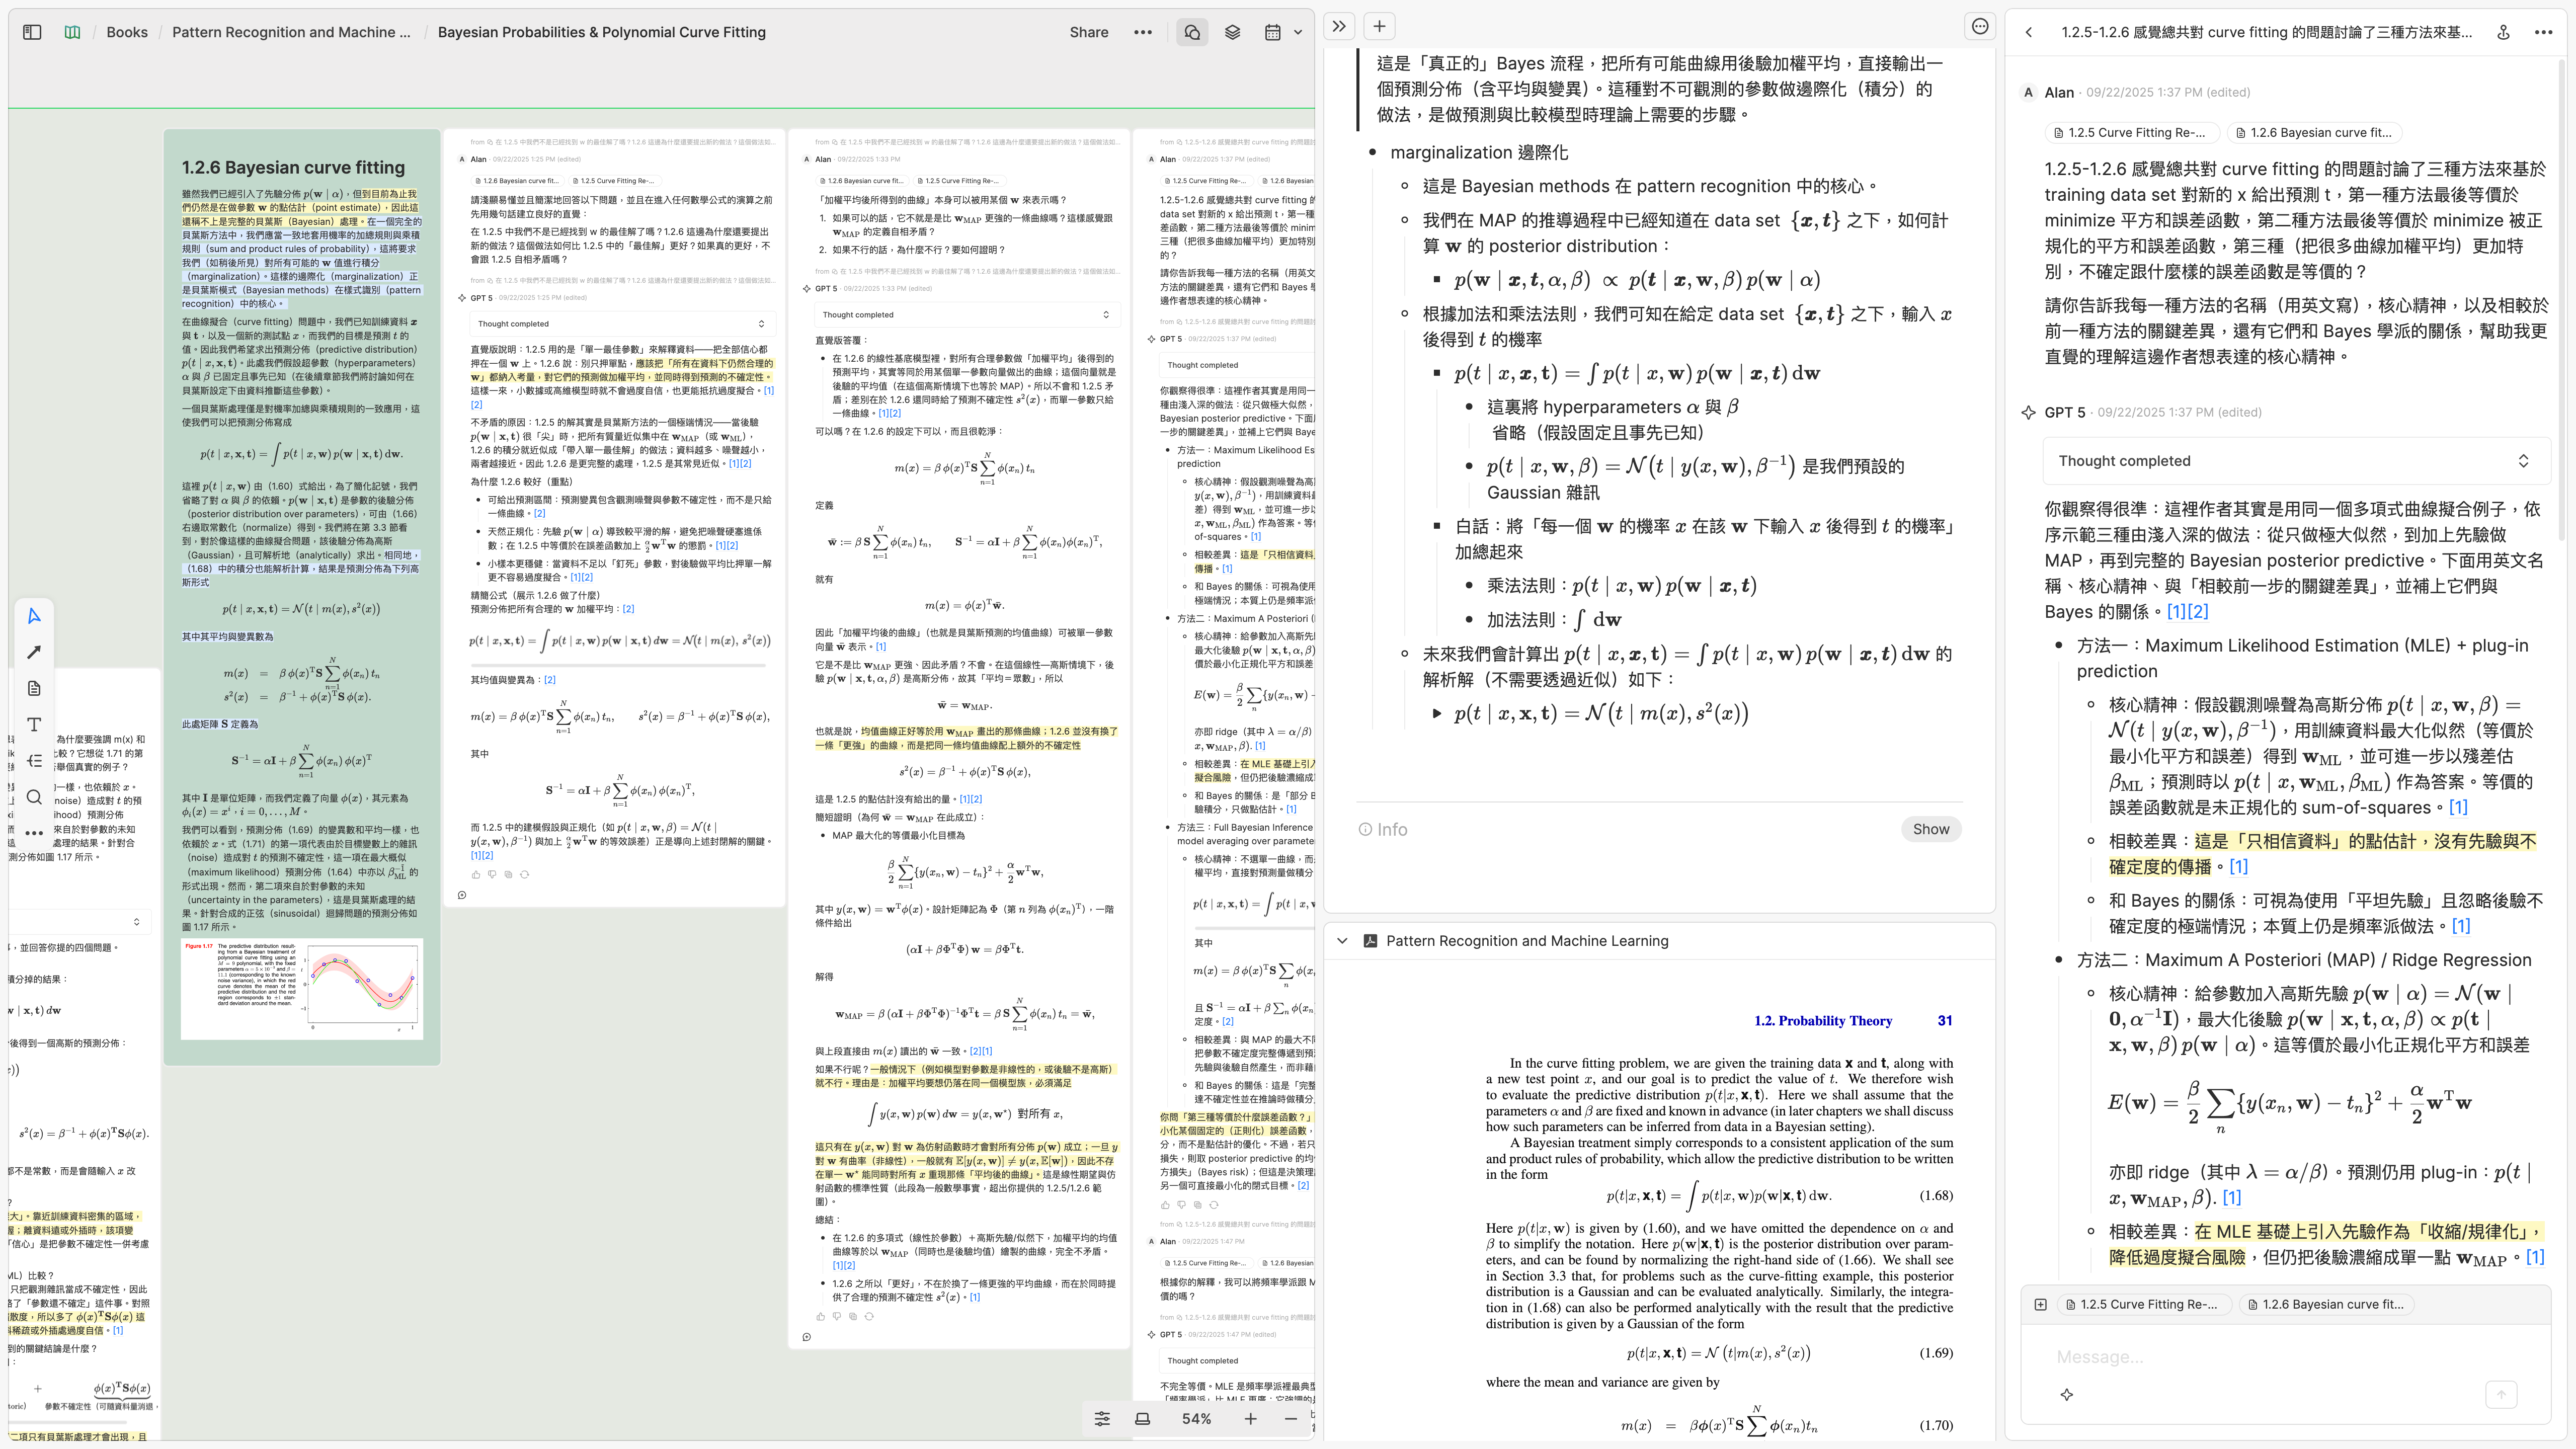Go back using the chat panel arrow

[2028, 32]
